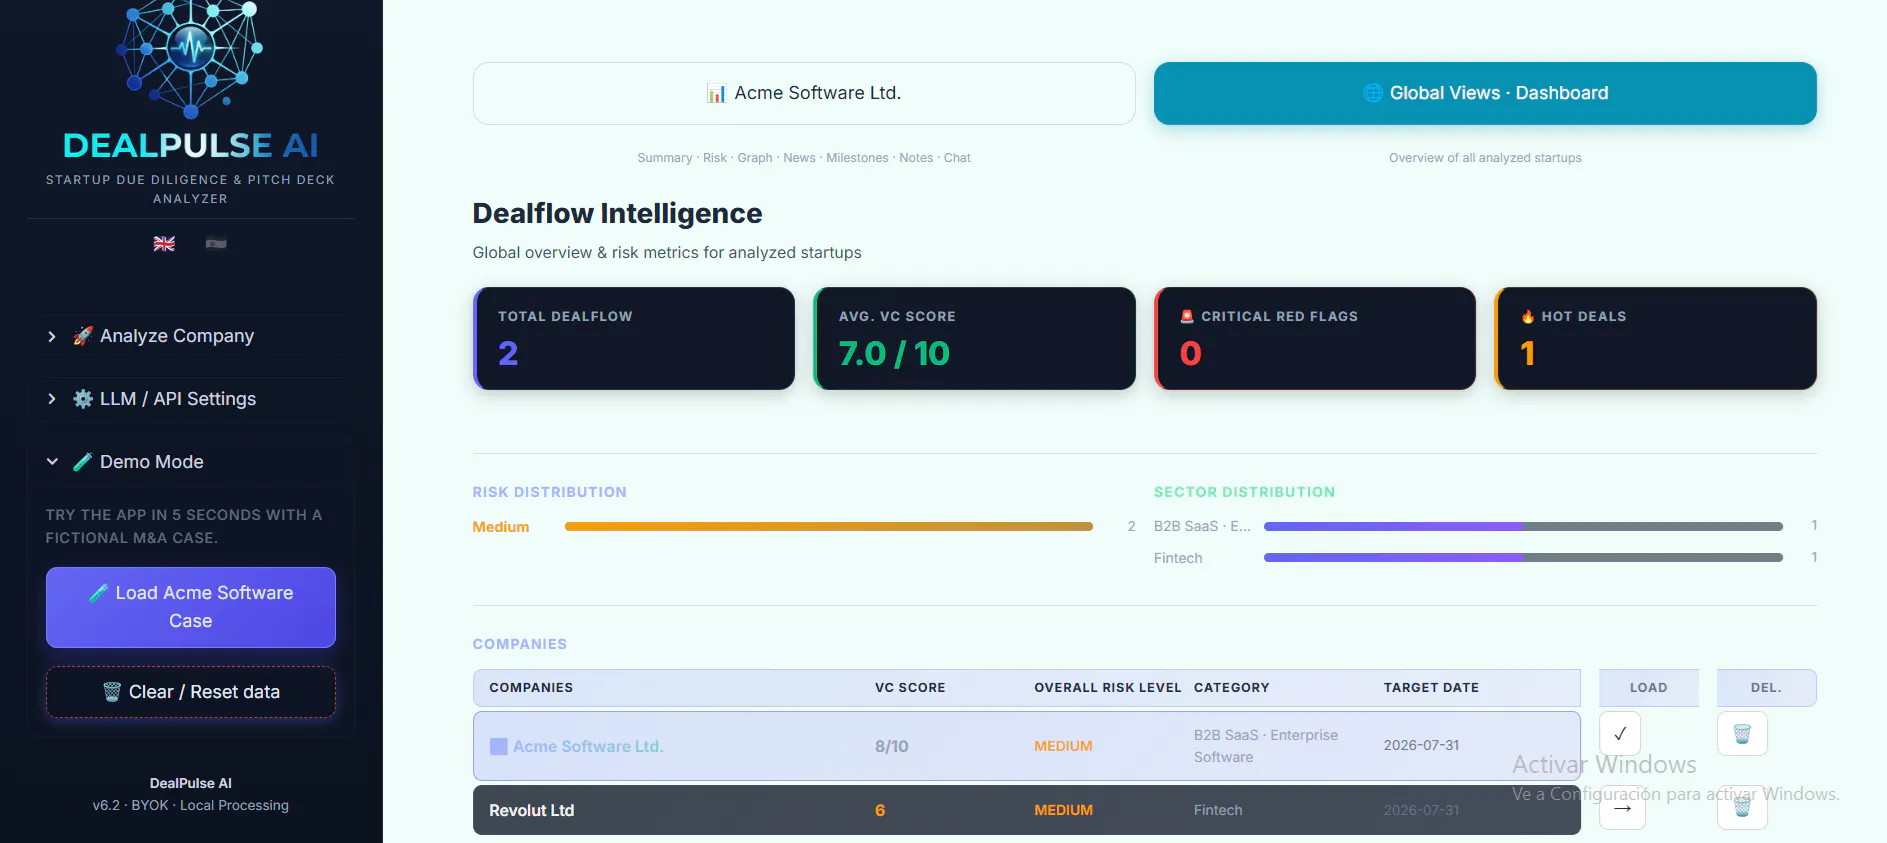Click B2B SaaS · Enterprise Software category cell
This screenshot has height=843, width=1887.
point(1266,746)
